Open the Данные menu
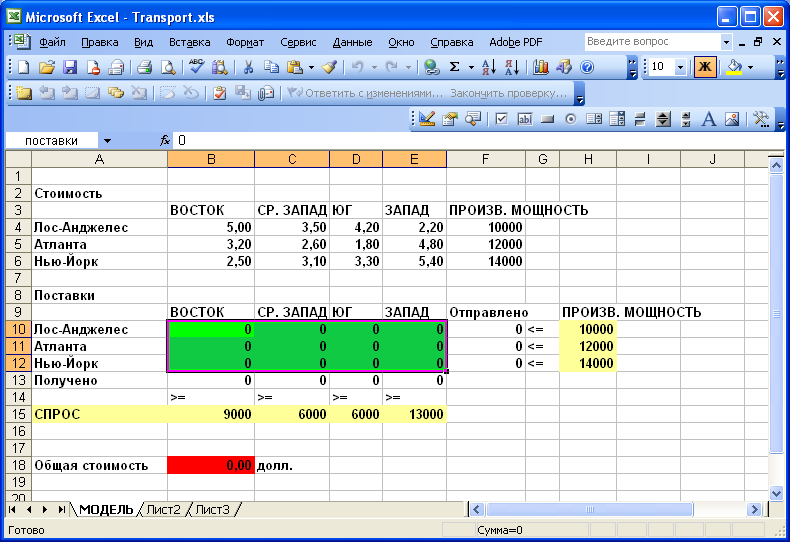790x542 pixels. (352, 42)
